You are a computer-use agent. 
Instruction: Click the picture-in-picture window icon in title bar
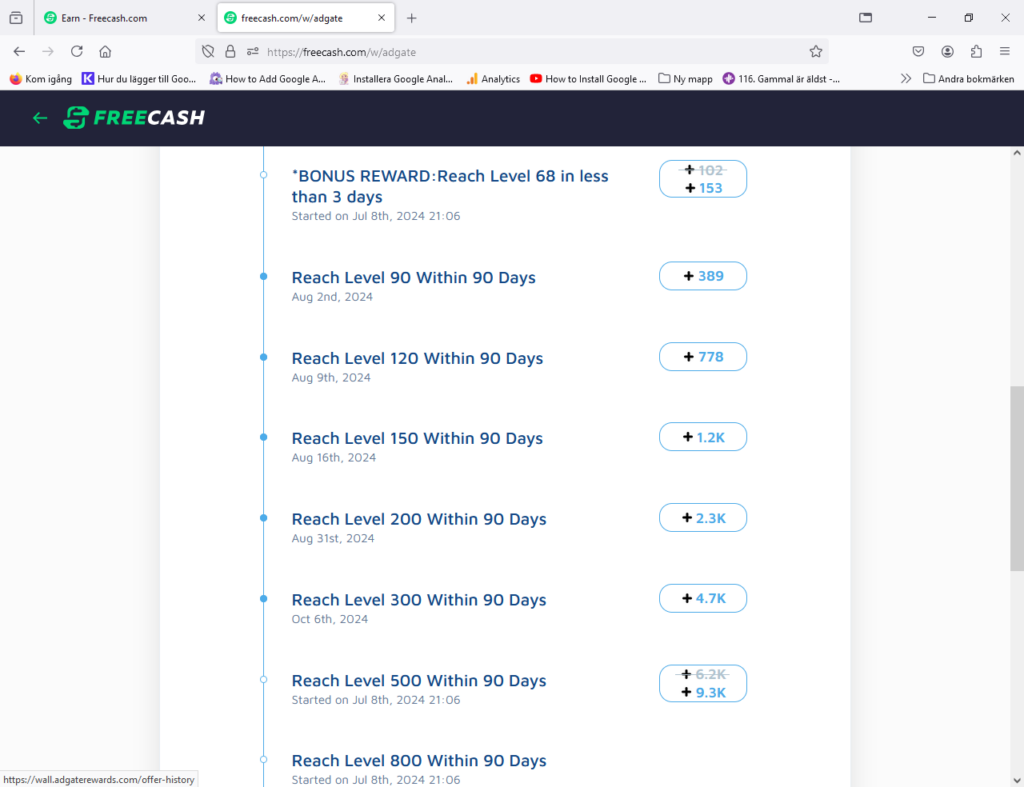click(x=865, y=18)
